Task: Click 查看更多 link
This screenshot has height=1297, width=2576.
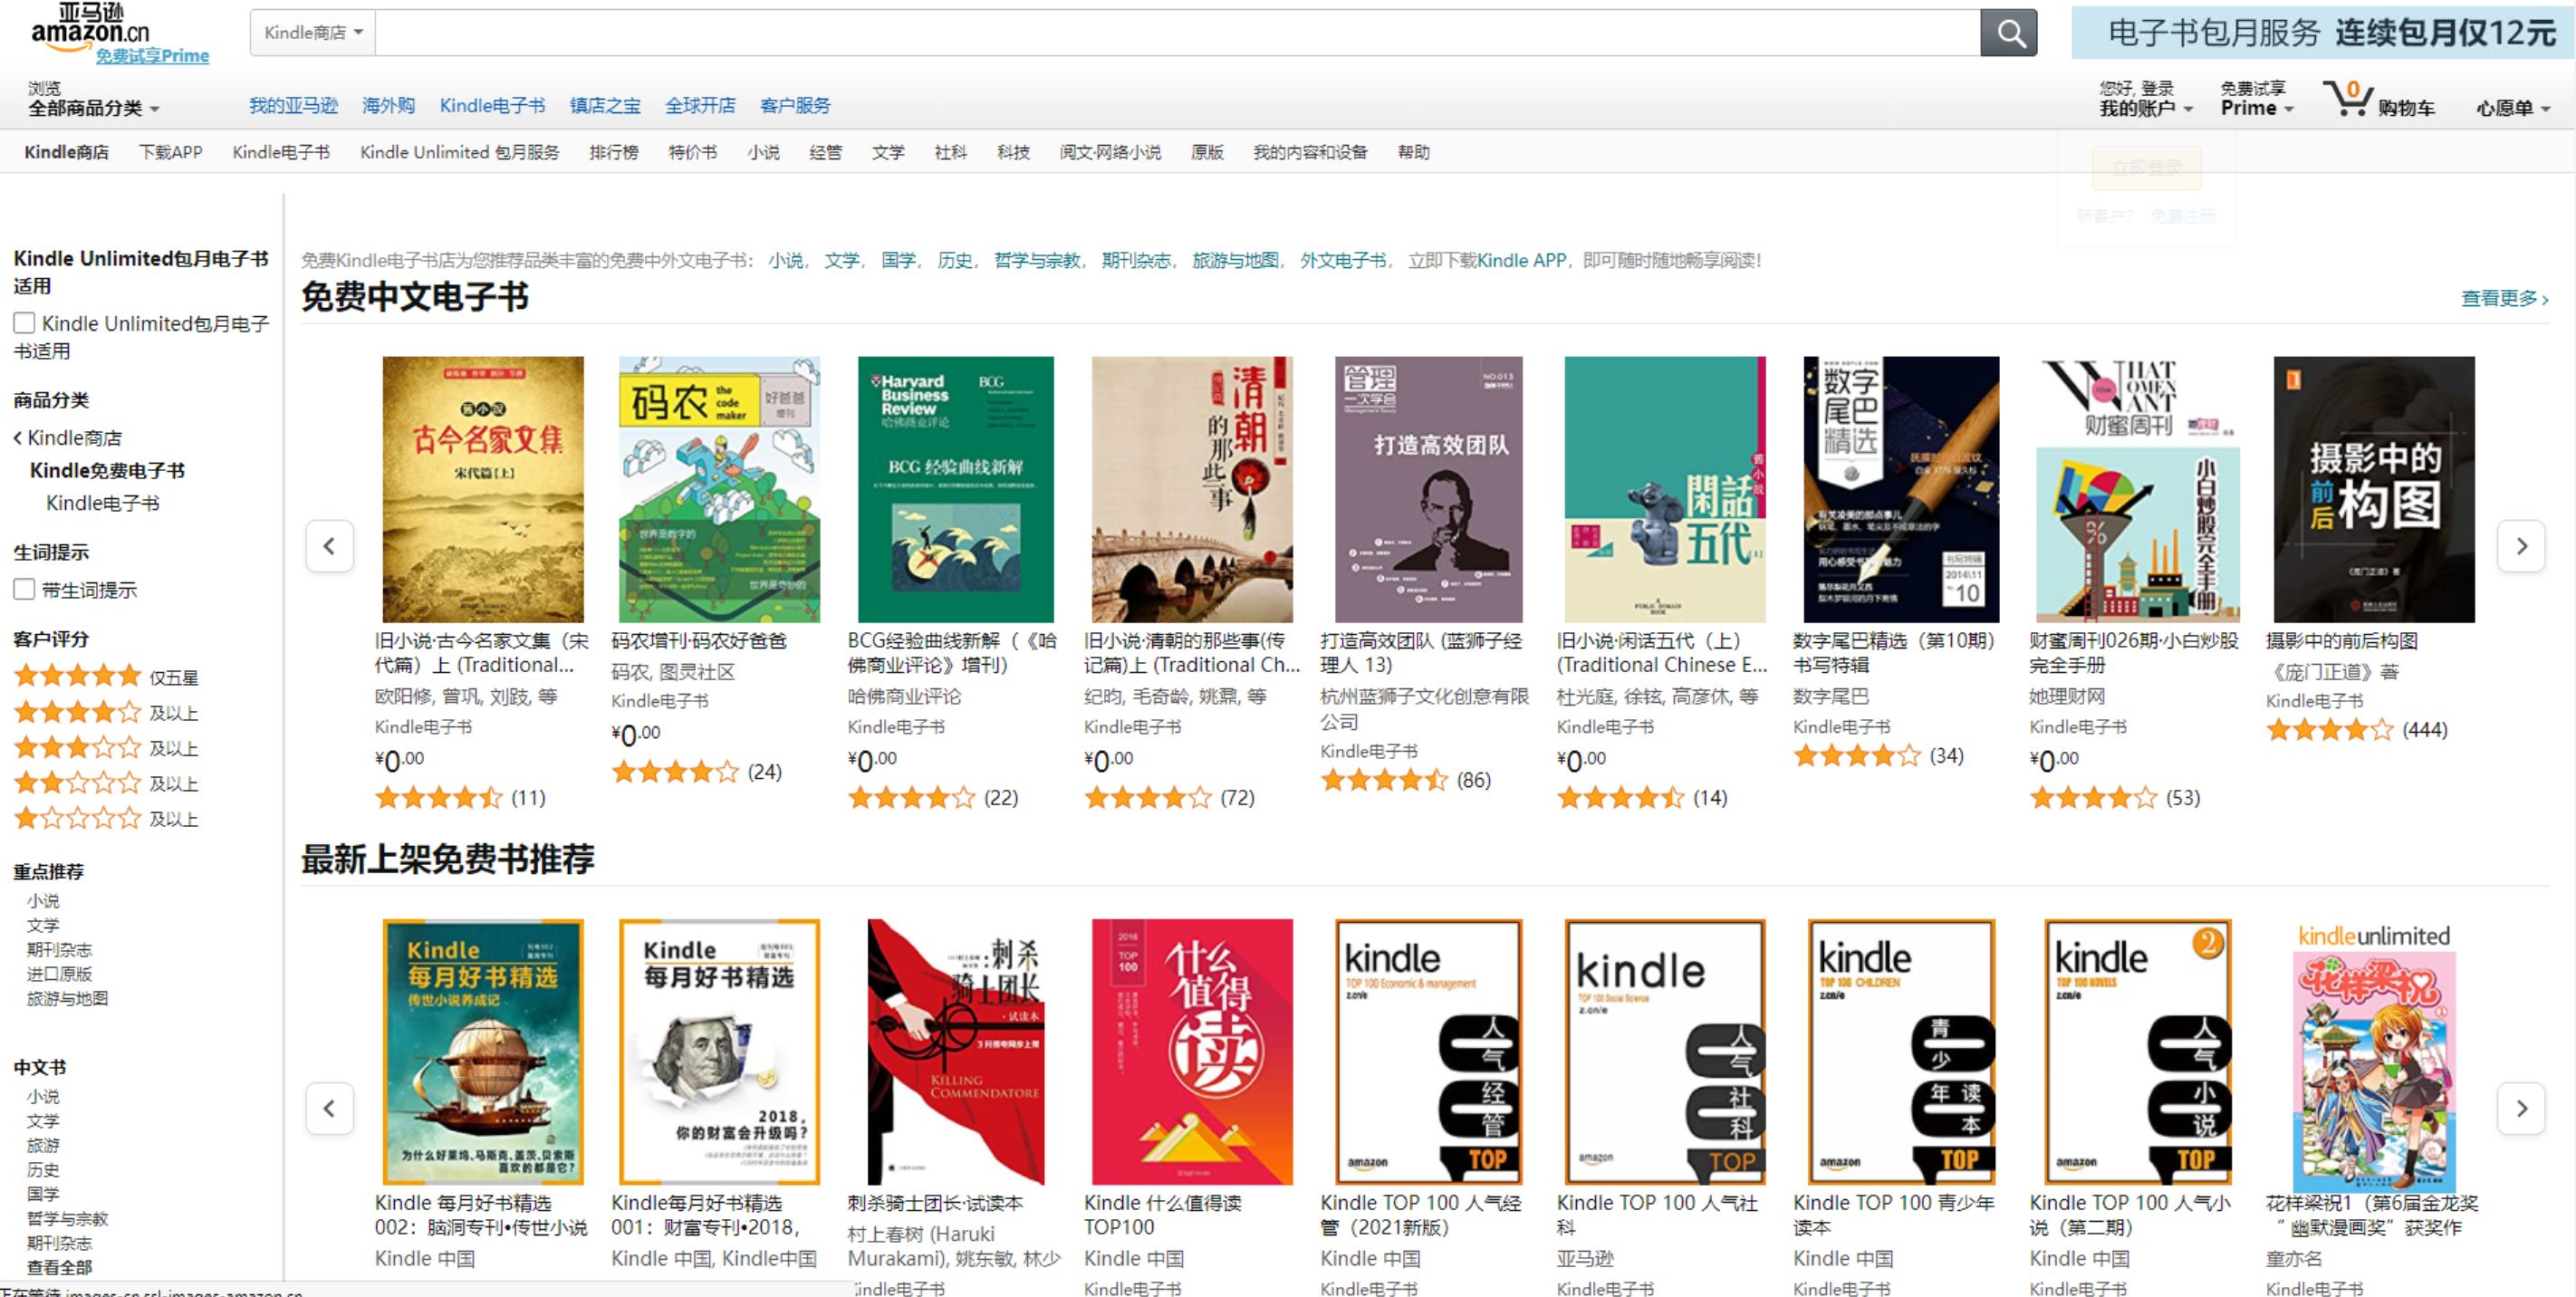Action: (x=2504, y=298)
